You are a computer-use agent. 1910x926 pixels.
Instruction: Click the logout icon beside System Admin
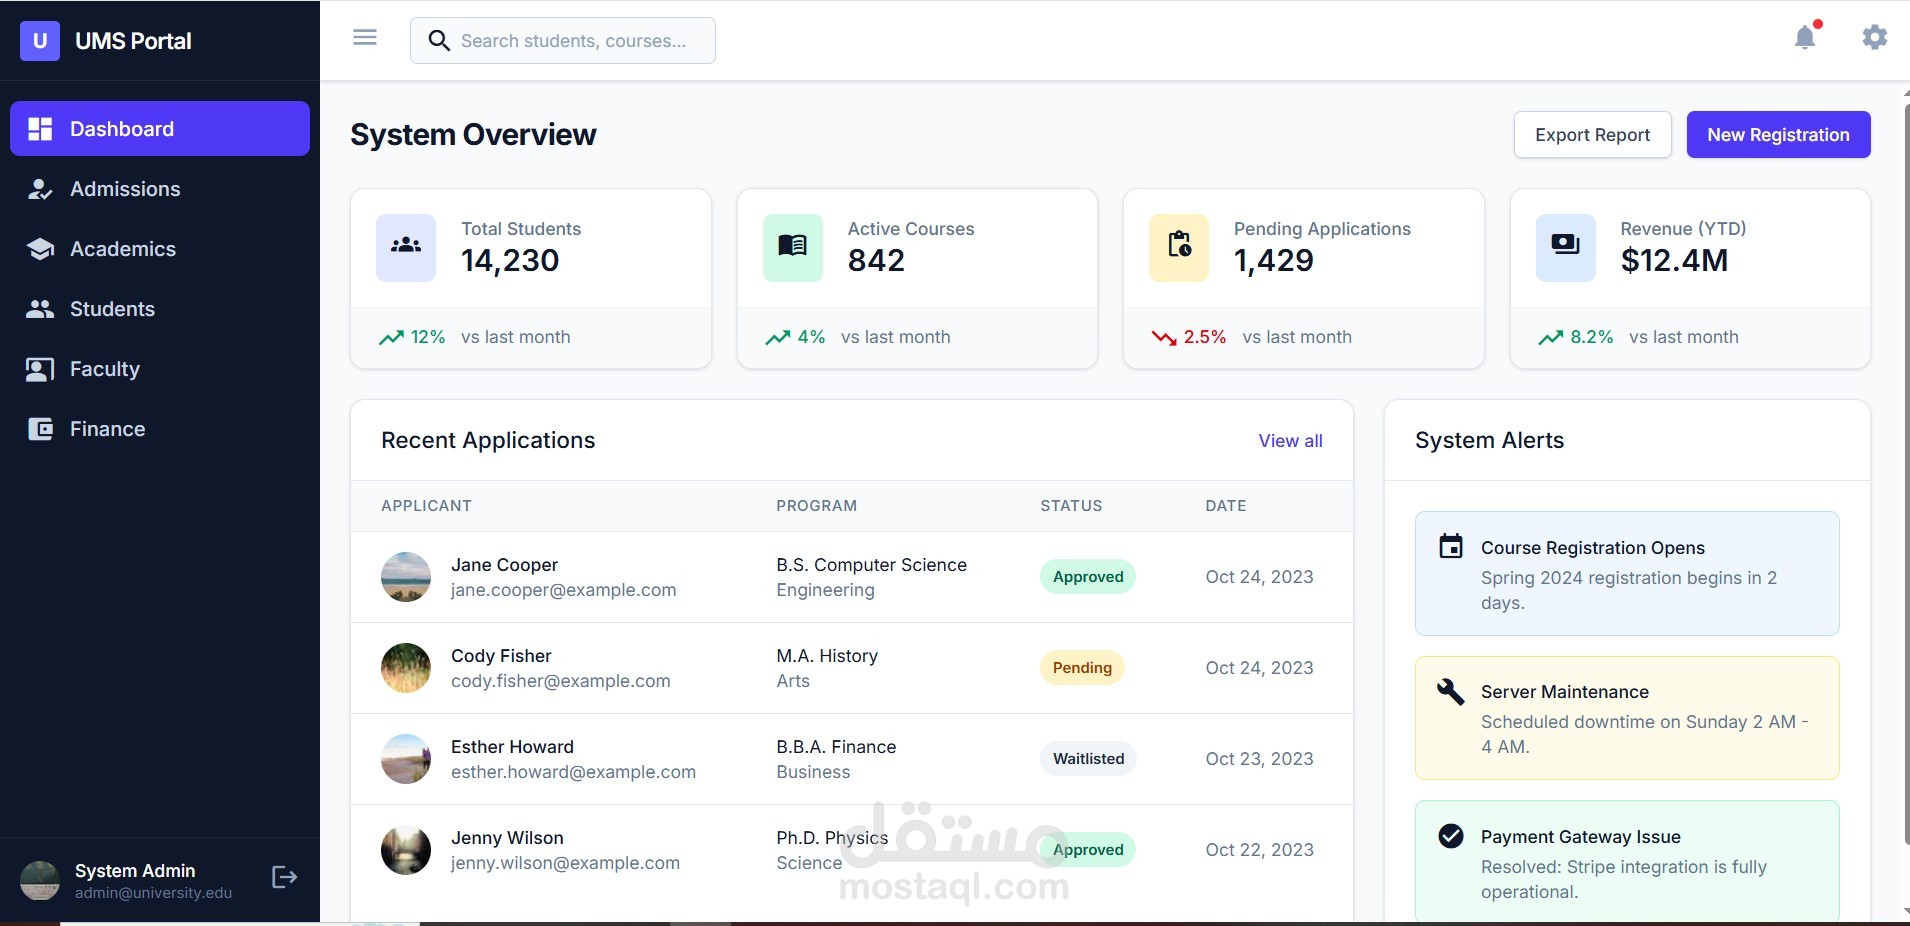pyautogui.click(x=285, y=877)
